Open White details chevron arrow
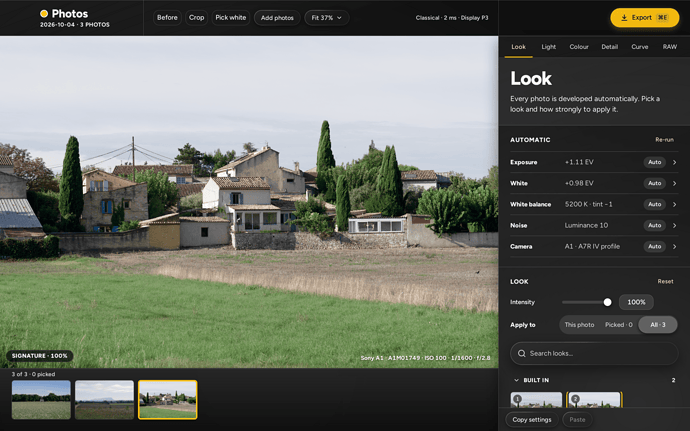The width and height of the screenshot is (690, 431). click(674, 183)
